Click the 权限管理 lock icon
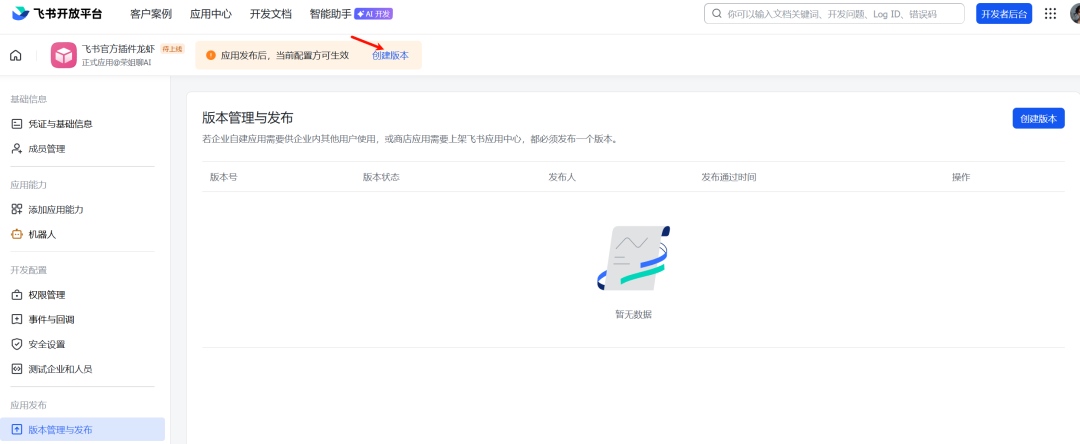1080x444 pixels. point(17,295)
